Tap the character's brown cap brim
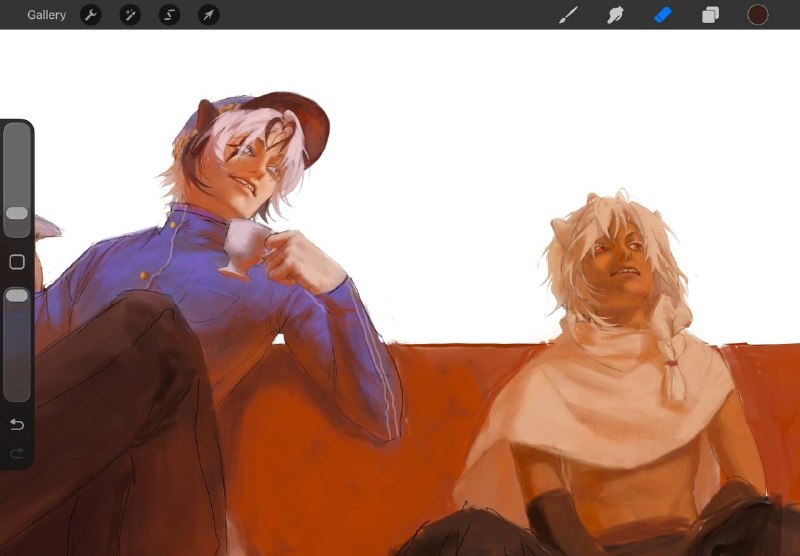Screen dimensions: 800x556 coord(301,122)
